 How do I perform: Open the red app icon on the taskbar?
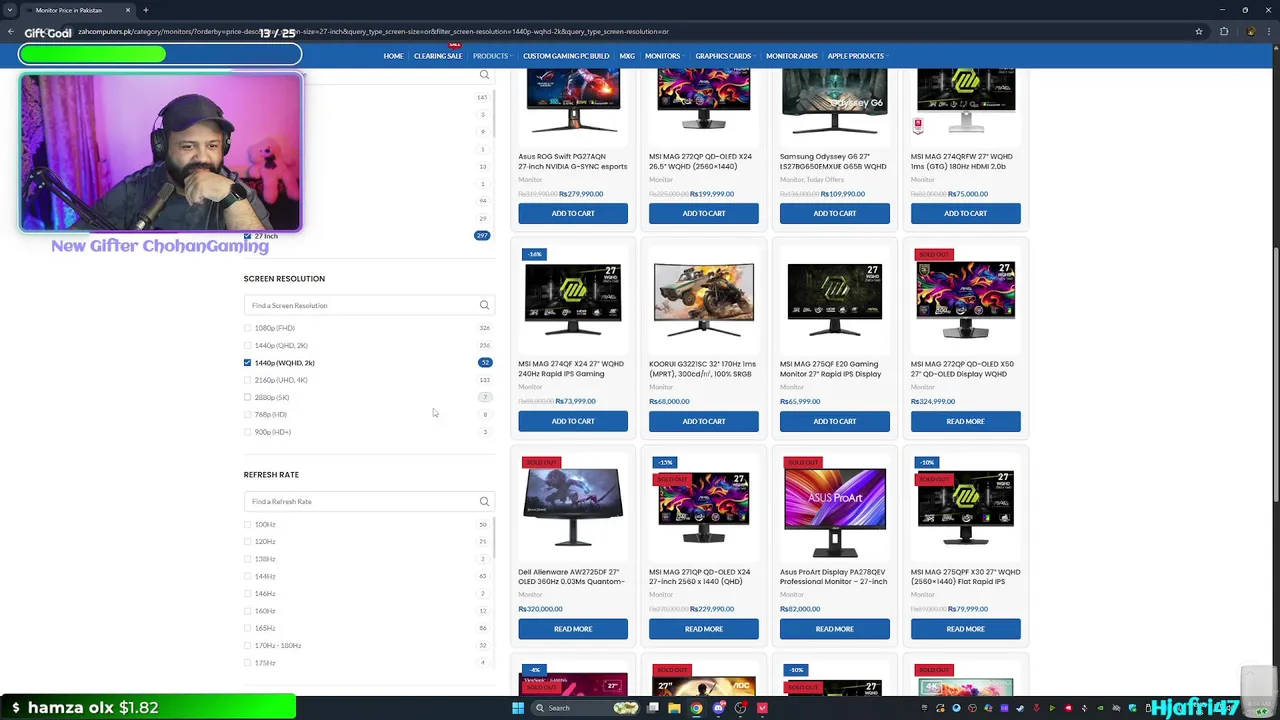click(x=762, y=708)
